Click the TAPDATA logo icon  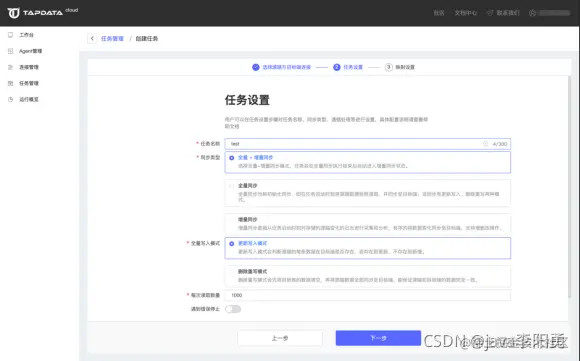tap(13, 13)
